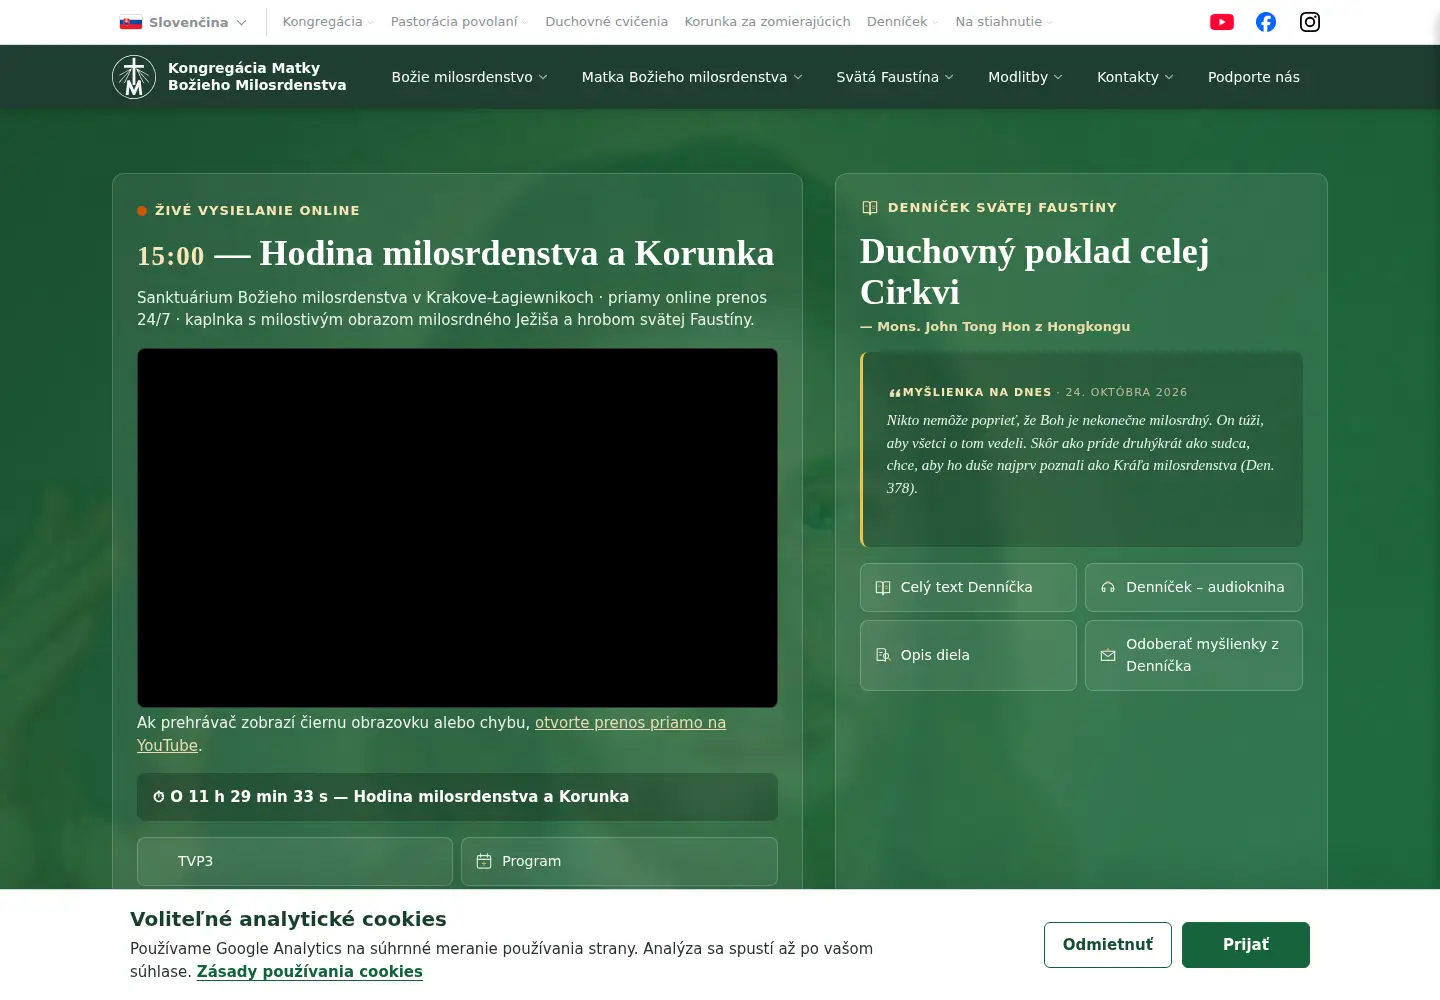Click the document icon in Opis diela
The height and width of the screenshot is (1000, 1440).
(883, 655)
